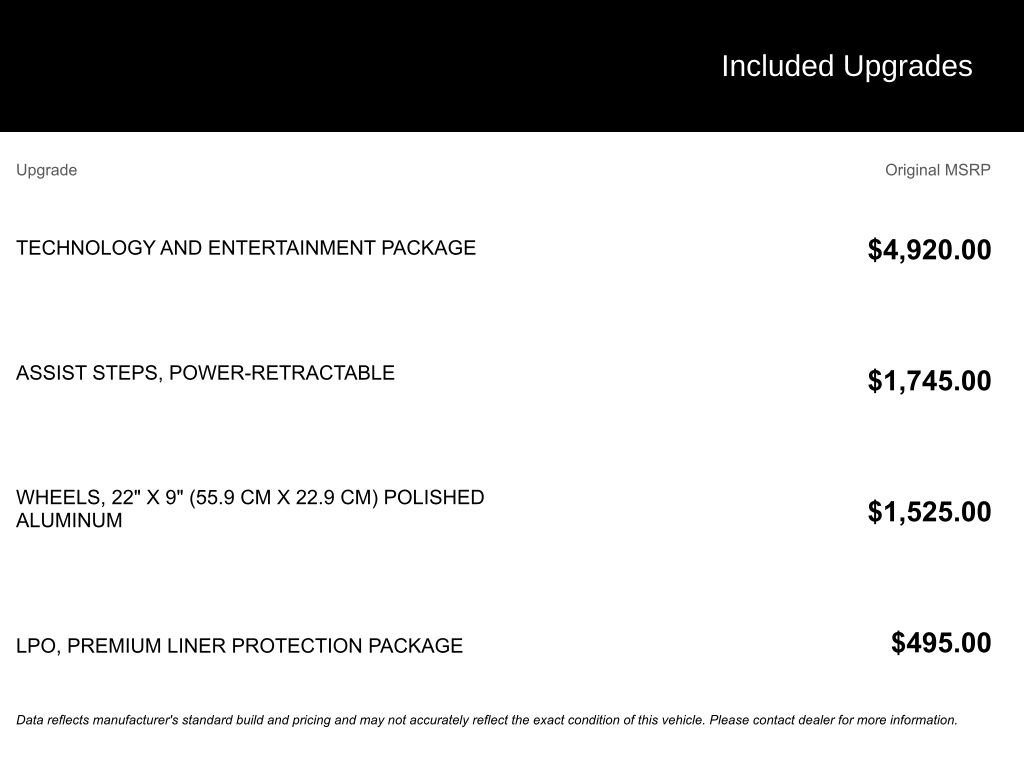Select the 22" Polished Aluminum Wheels upgrade

click(x=250, y=509)
